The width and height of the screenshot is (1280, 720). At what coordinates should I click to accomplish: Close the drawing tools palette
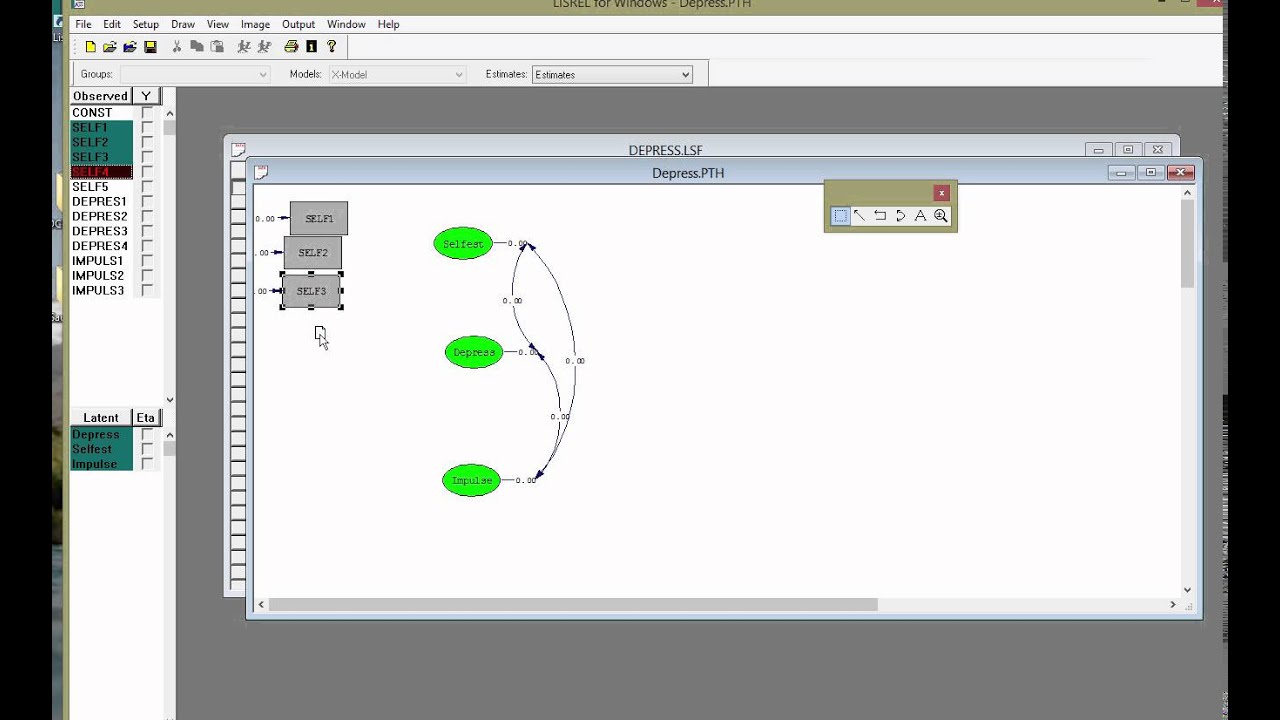point(941,193)
